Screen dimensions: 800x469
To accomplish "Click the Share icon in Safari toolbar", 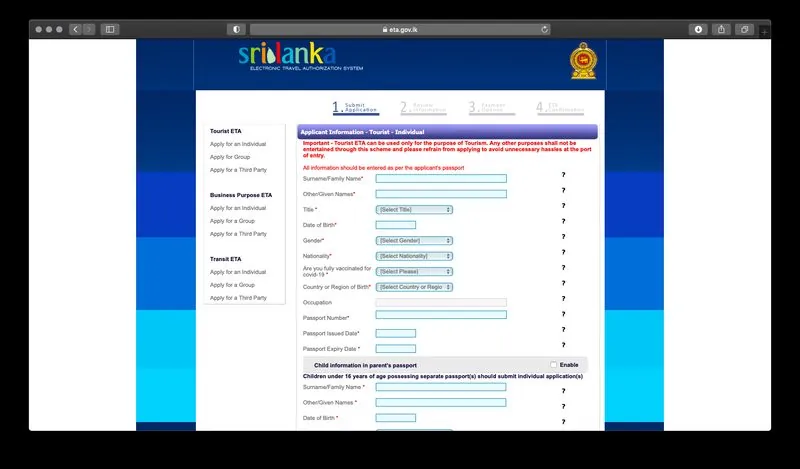I will click(721, 29).
